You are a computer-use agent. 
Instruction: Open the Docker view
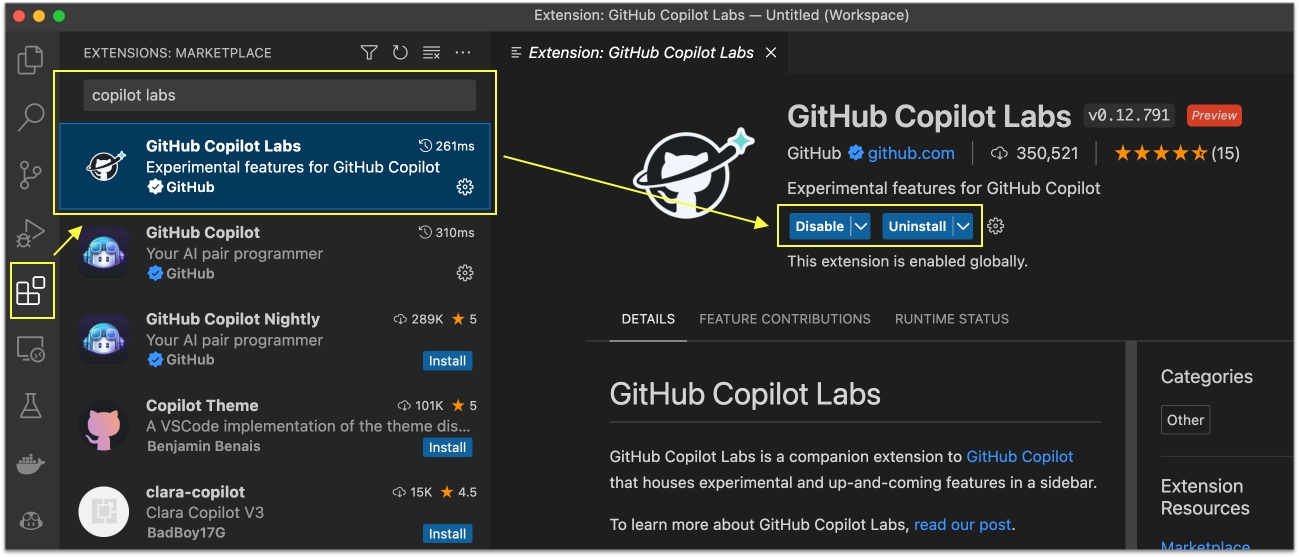point(31,464)
